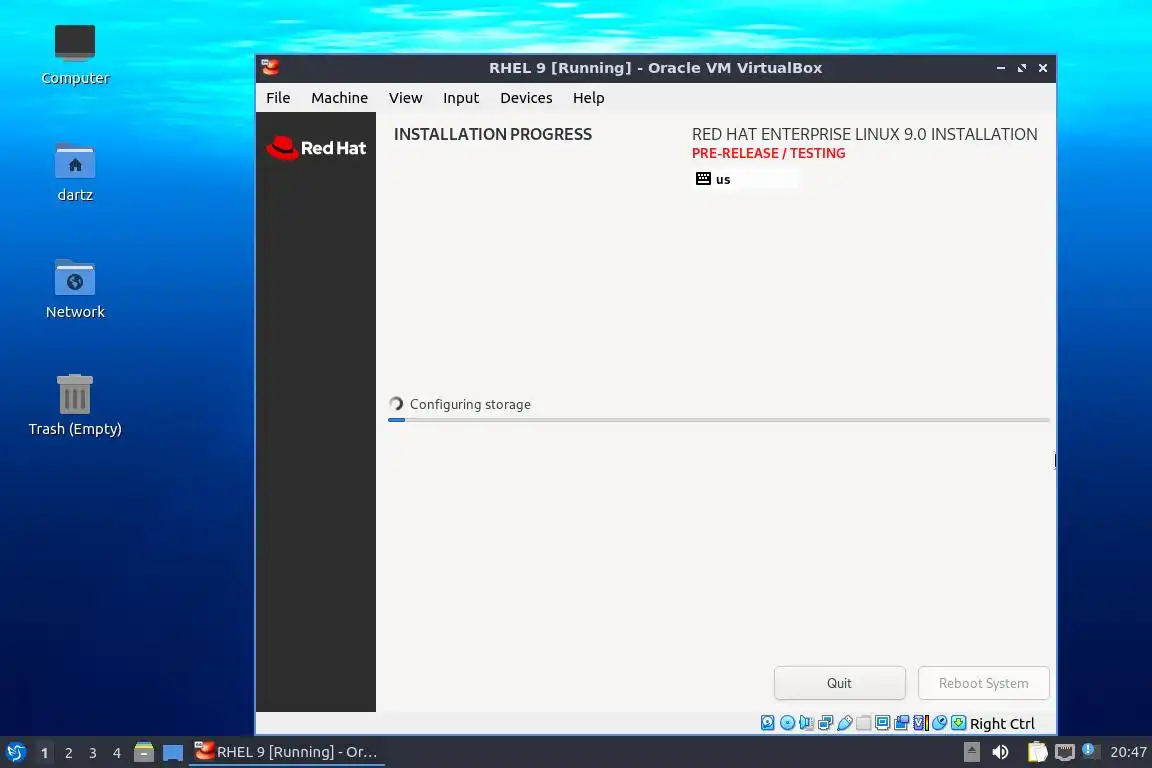This screenshot has width=1152, height=768.
Task: Click the network monitor tray icon
Action: coord(1065,752)
